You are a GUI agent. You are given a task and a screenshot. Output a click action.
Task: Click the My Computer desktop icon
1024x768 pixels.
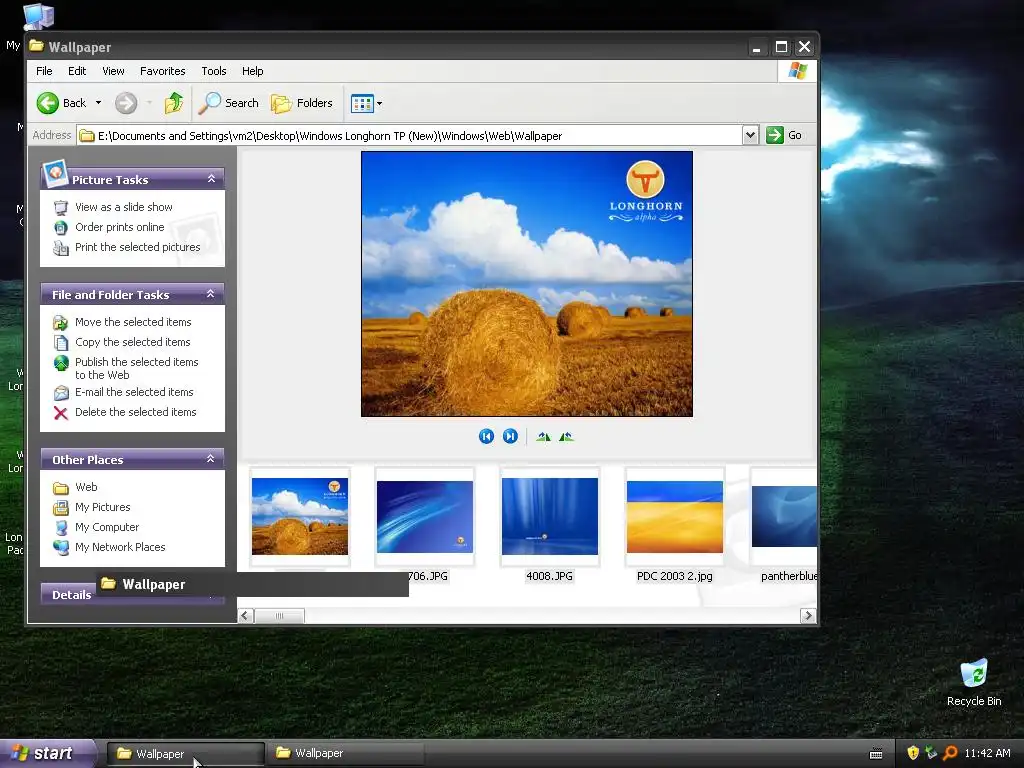[x=38, y=16]
